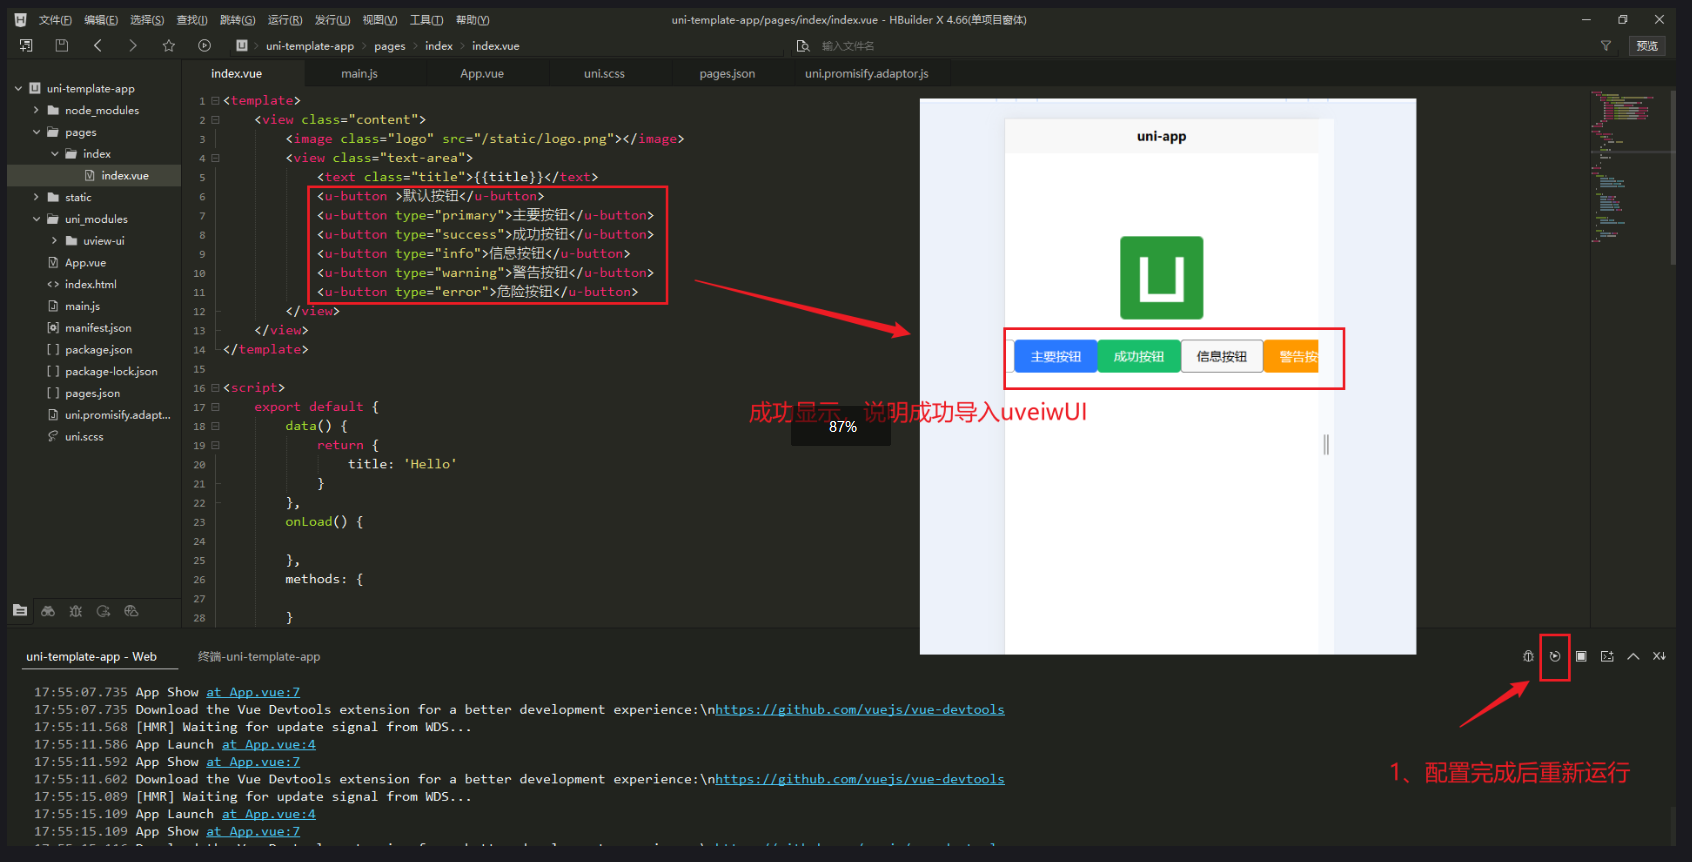The width and height of the screenshot is (1692, 862).
Task: Click the save icon in the toolbar
Action: [x=61, y=45]
